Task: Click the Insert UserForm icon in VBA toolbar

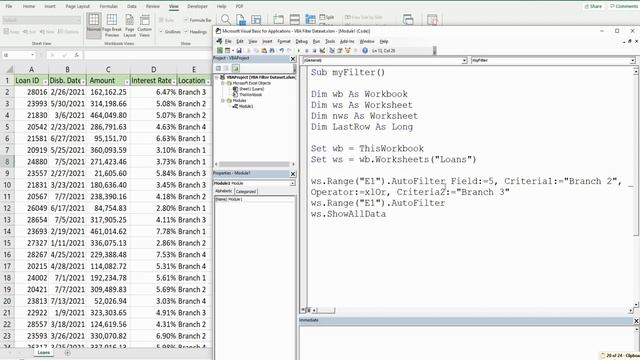Action: coord(227,51)
